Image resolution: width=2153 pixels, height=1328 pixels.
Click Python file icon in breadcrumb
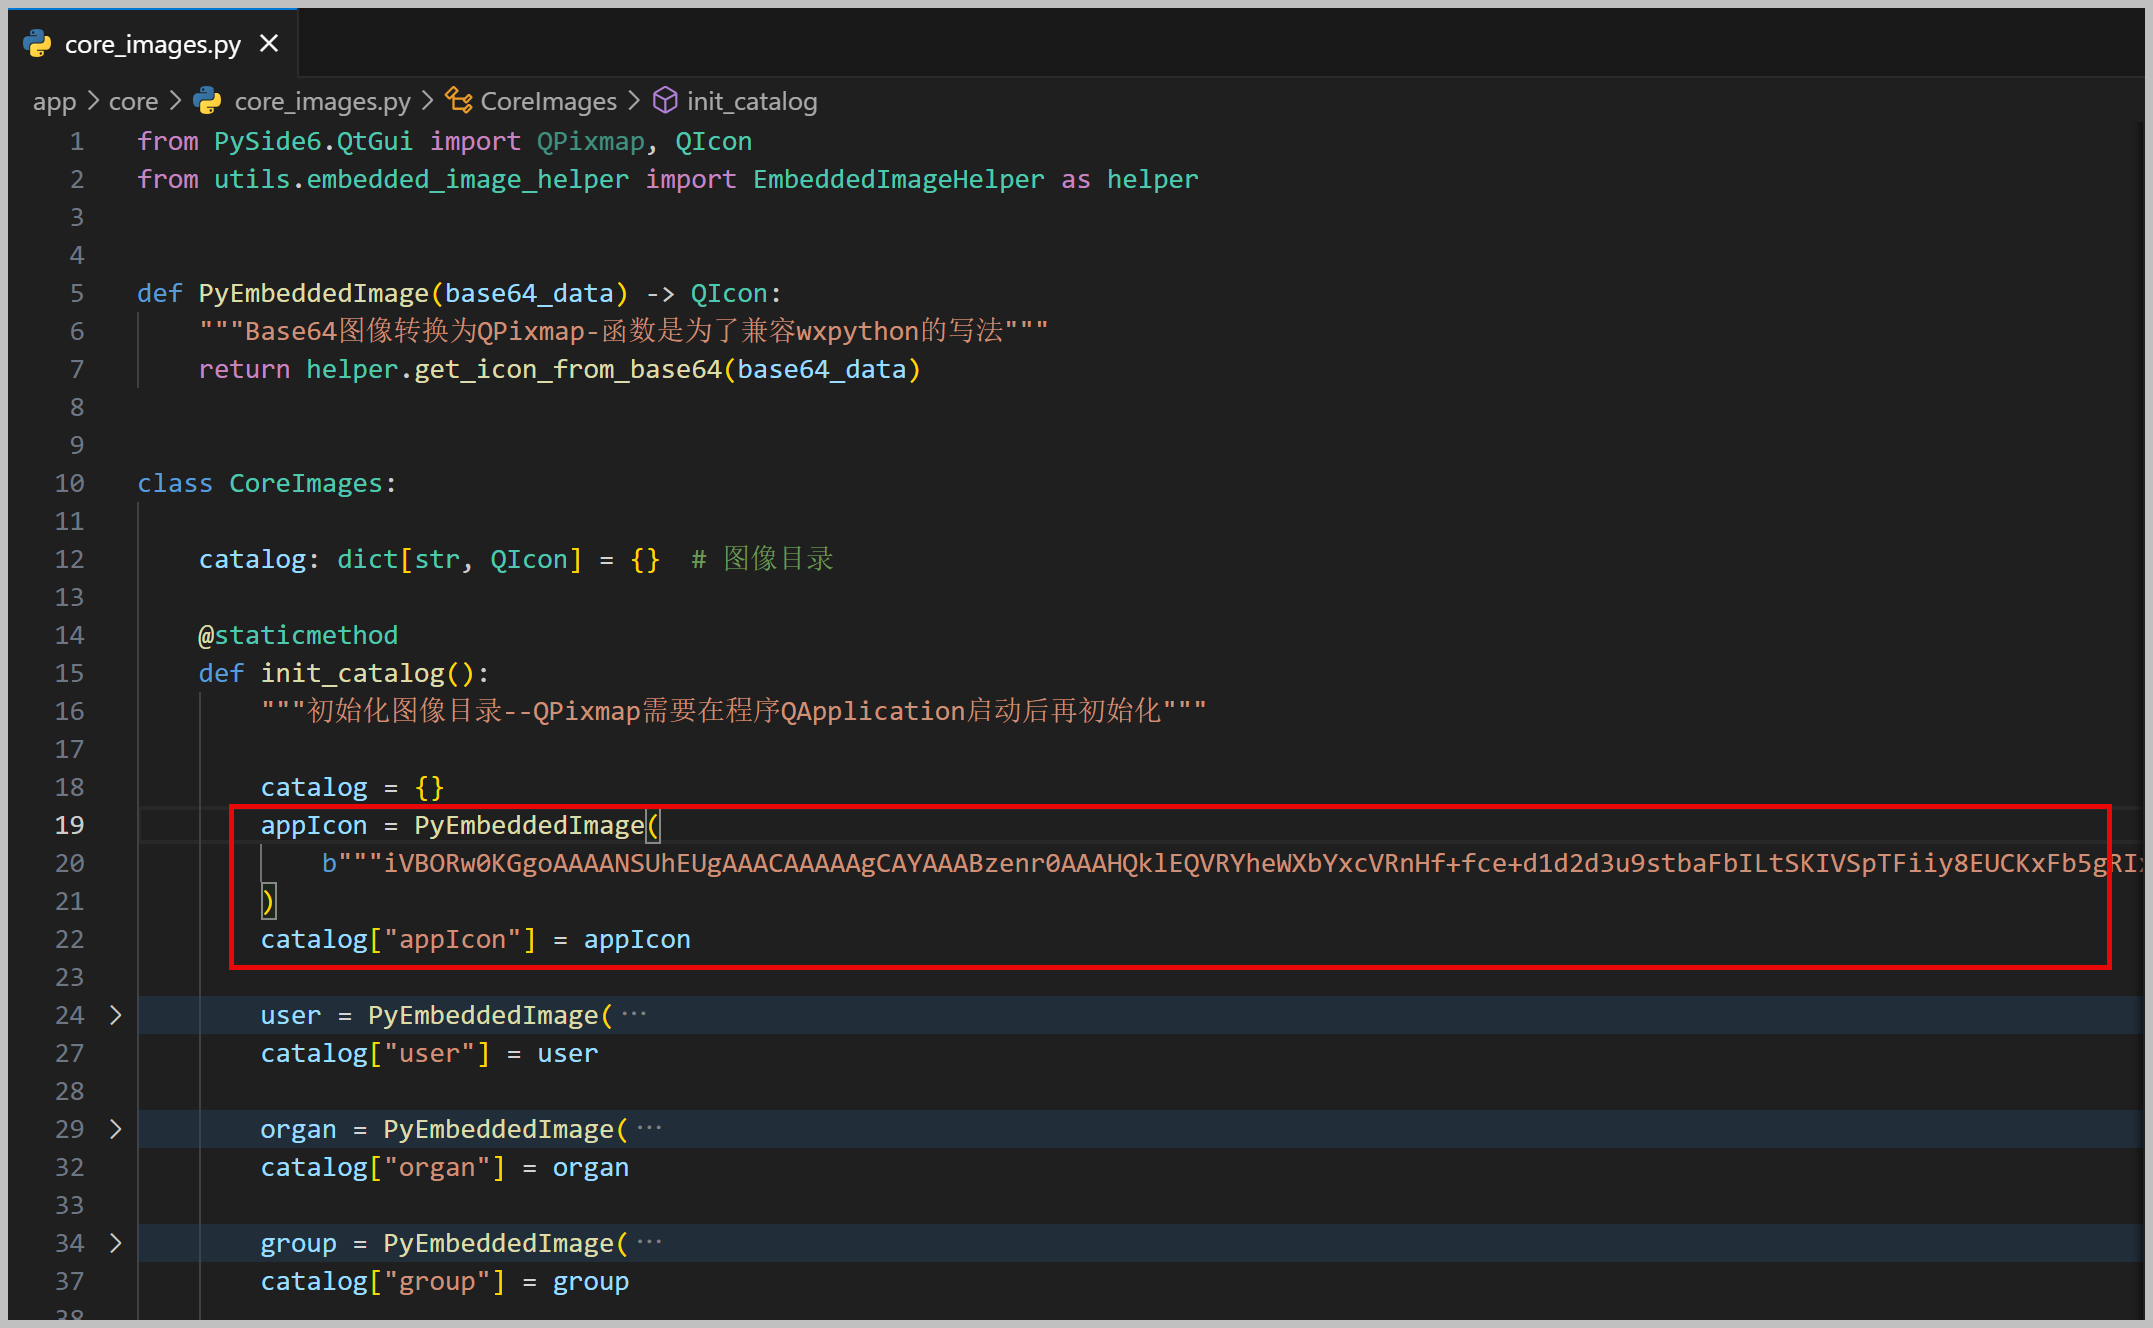(207, 101)
